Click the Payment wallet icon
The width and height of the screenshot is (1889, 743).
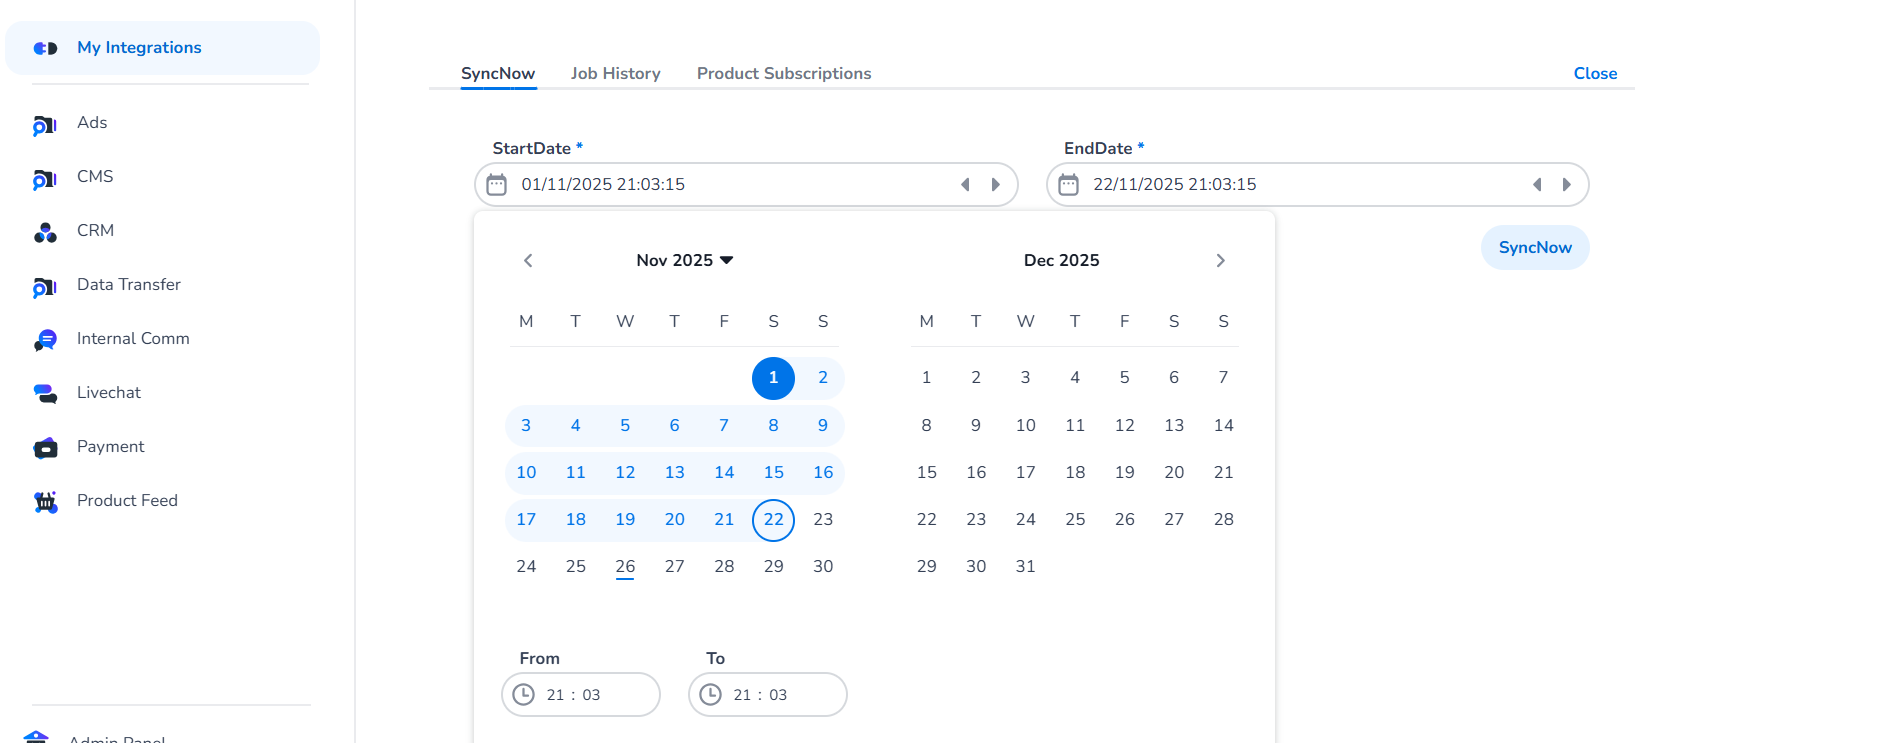click(x=45, y=448)
